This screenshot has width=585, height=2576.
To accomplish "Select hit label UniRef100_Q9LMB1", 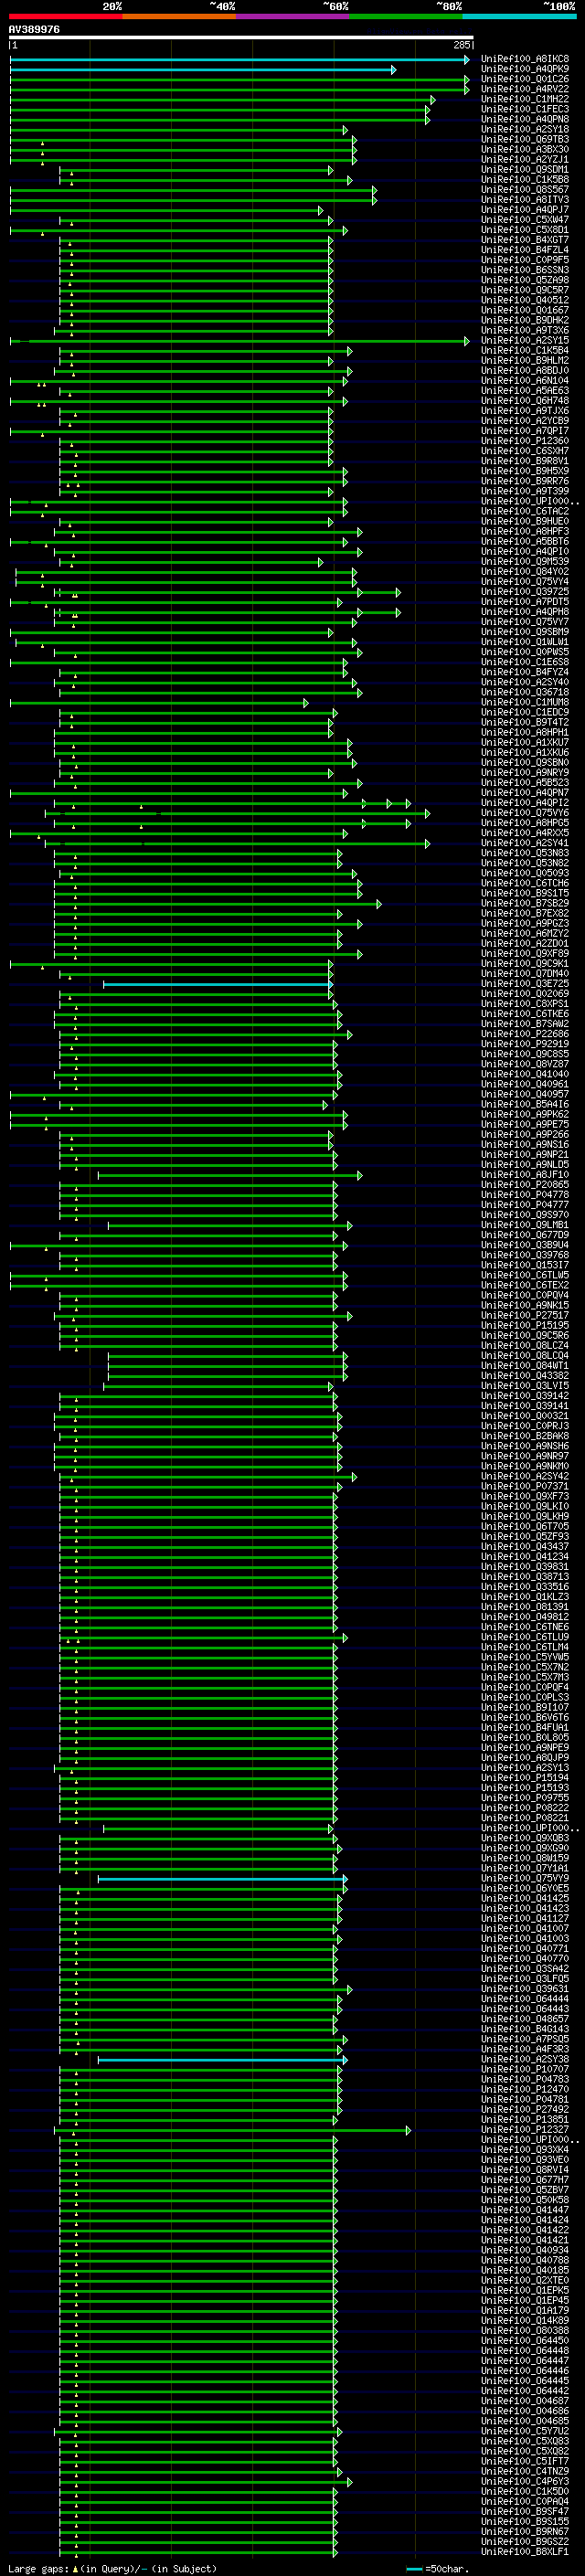I will [x=525, y=1226].
